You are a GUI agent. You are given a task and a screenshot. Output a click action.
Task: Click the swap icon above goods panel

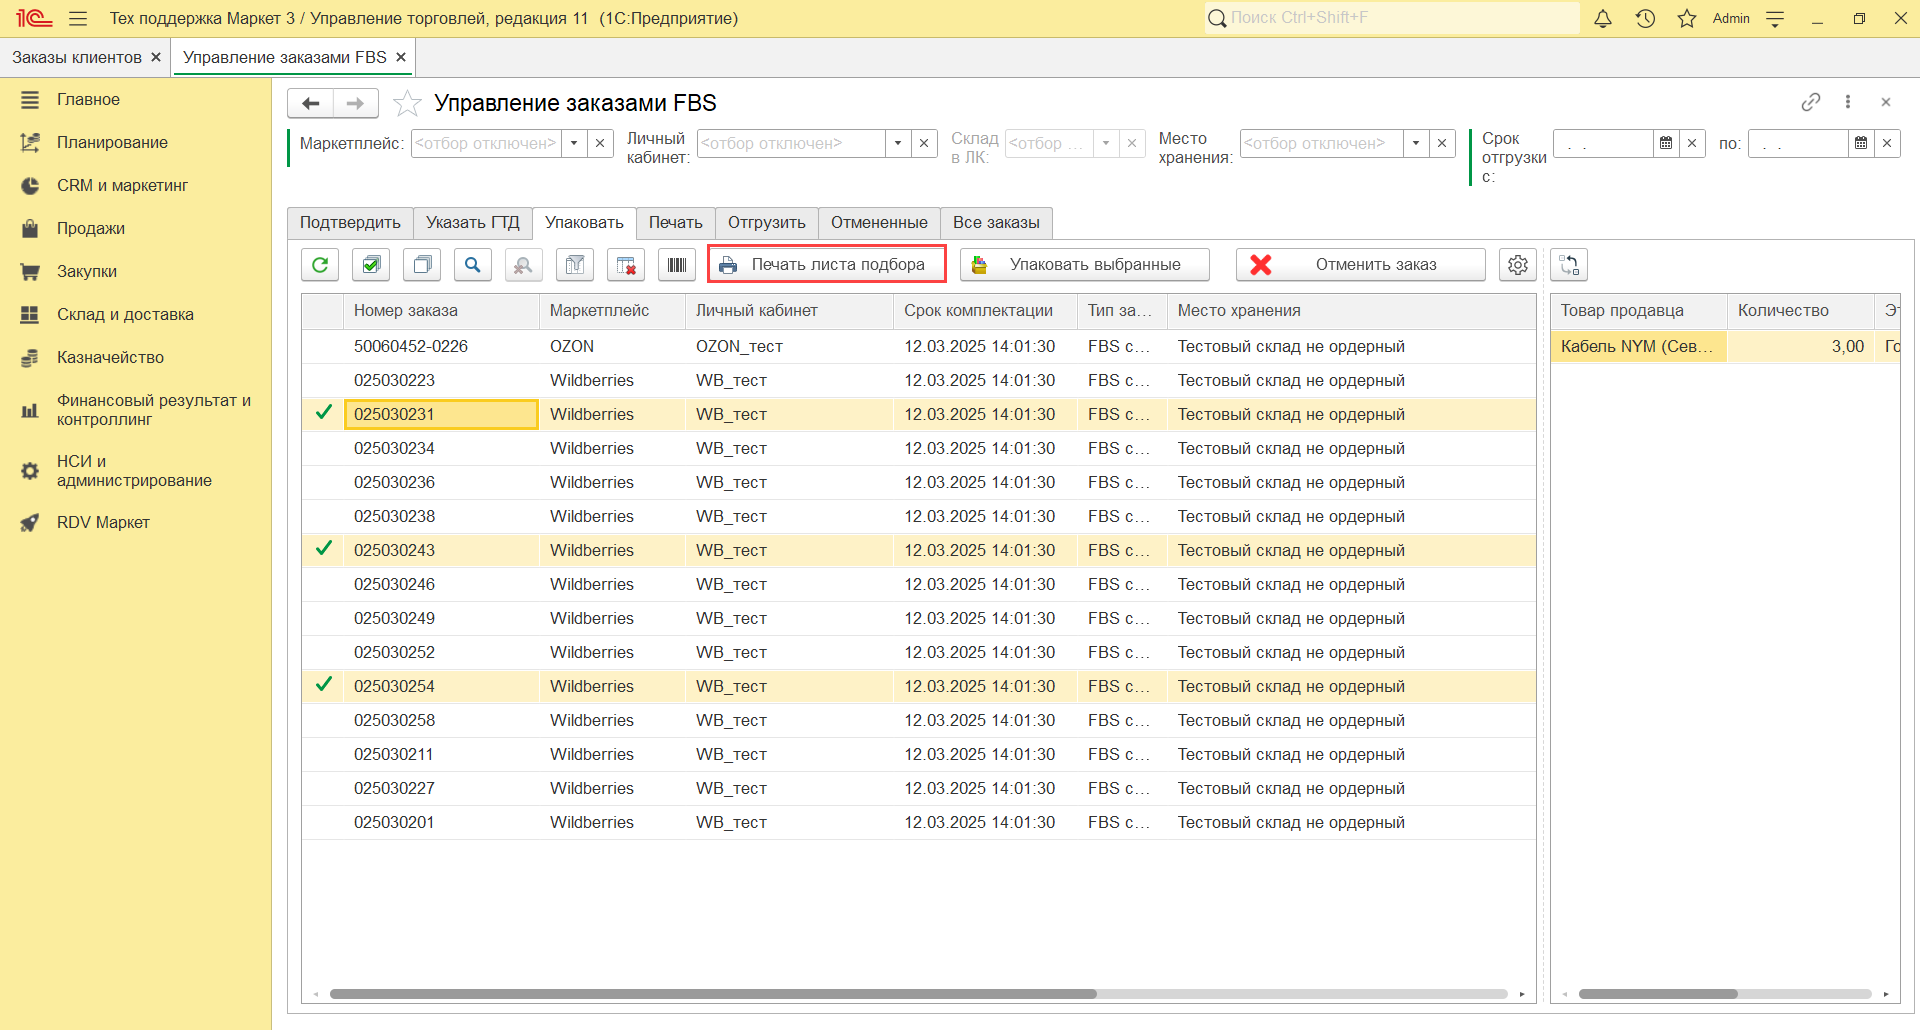1569,265
